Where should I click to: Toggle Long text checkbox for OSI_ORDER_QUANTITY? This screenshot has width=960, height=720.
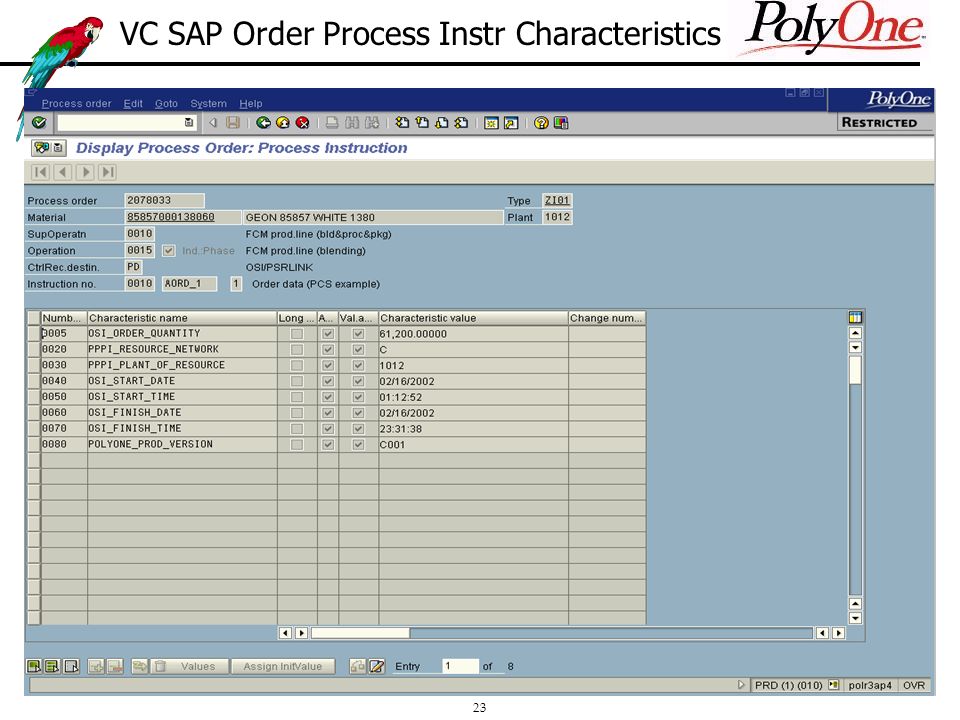coord(297,334)
